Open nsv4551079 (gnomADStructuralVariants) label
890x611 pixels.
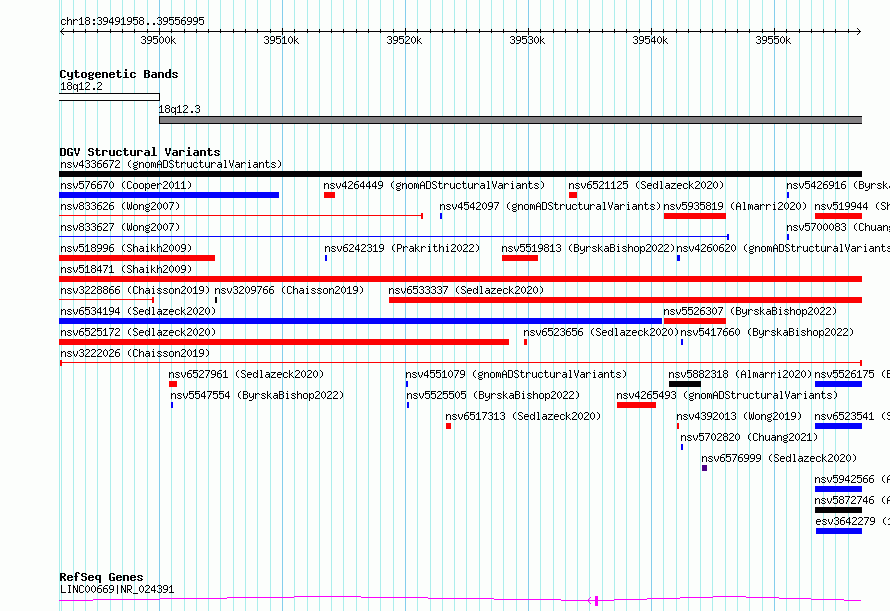517,374
